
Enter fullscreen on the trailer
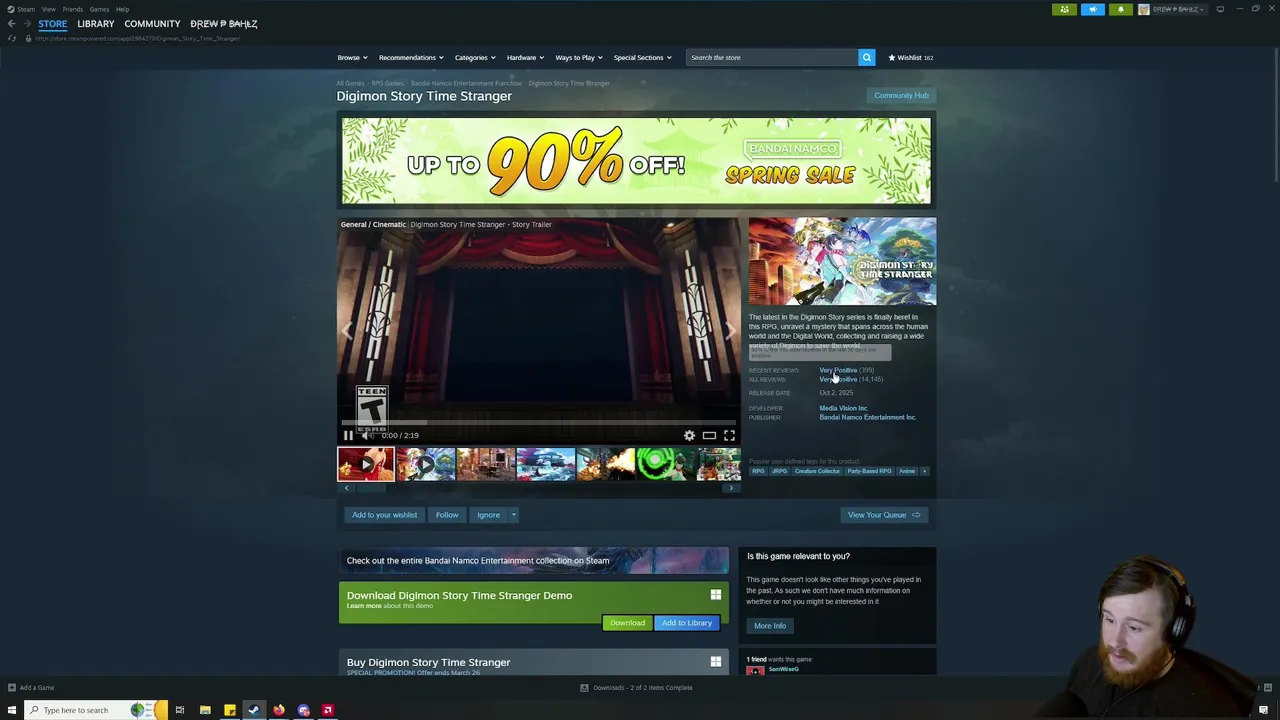point(729,435)
